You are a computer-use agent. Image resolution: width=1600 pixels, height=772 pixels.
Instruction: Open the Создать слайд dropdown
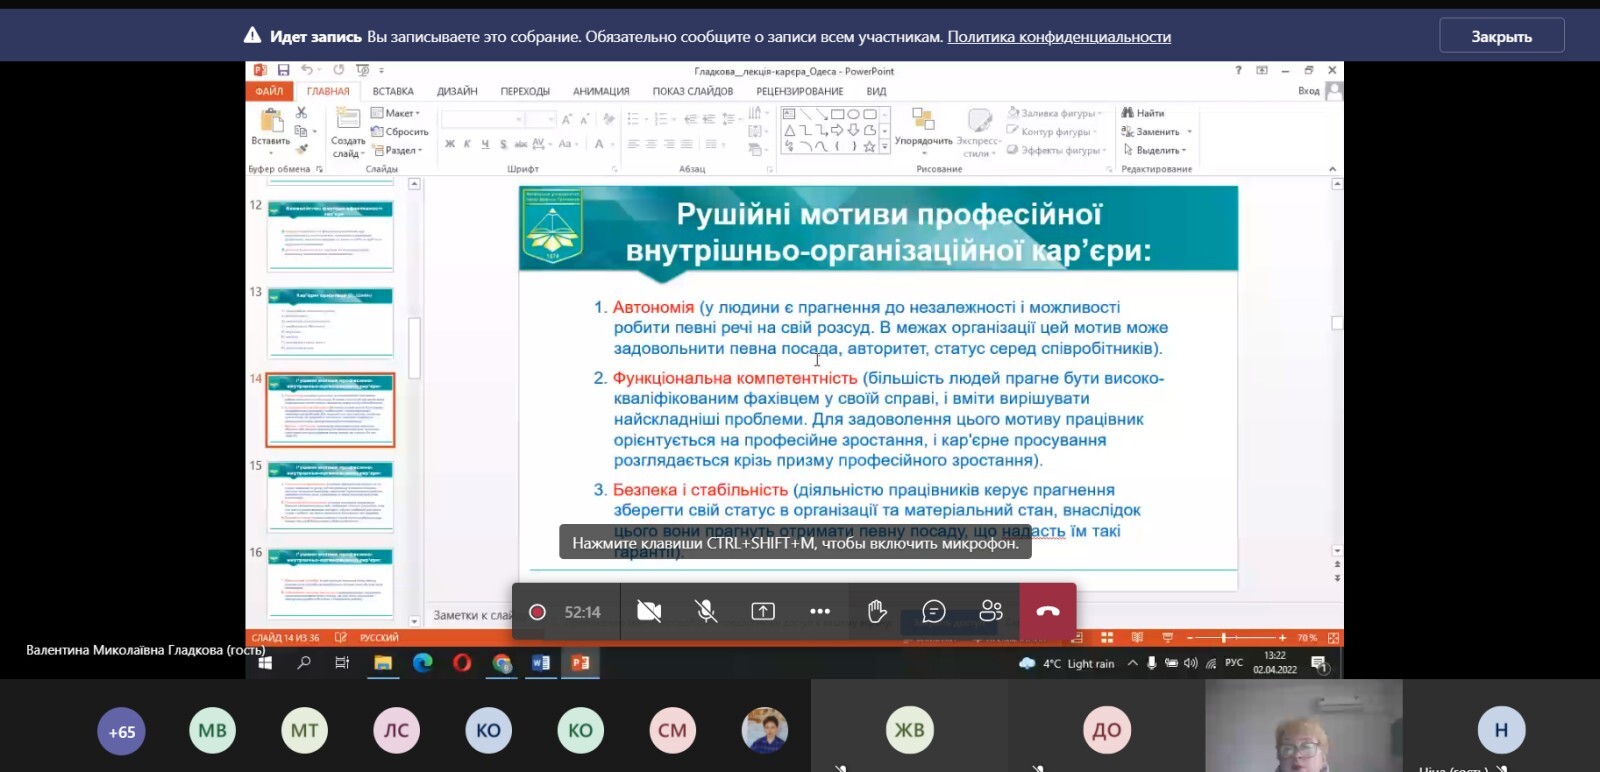coord(348,148)
